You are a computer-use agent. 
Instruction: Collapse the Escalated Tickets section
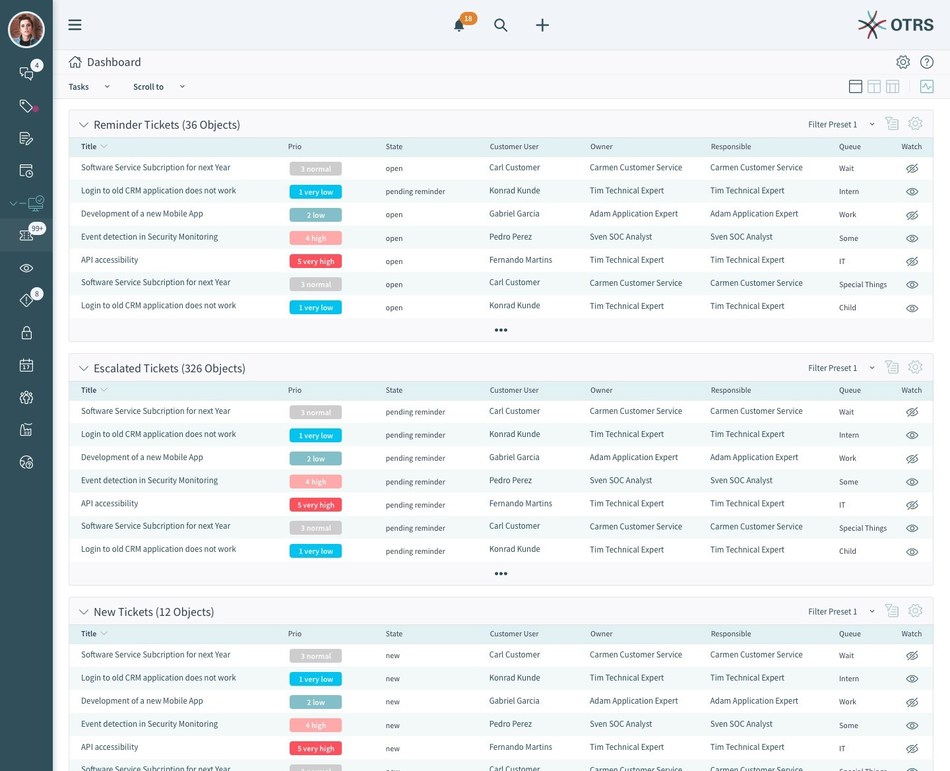click(83, 368)
